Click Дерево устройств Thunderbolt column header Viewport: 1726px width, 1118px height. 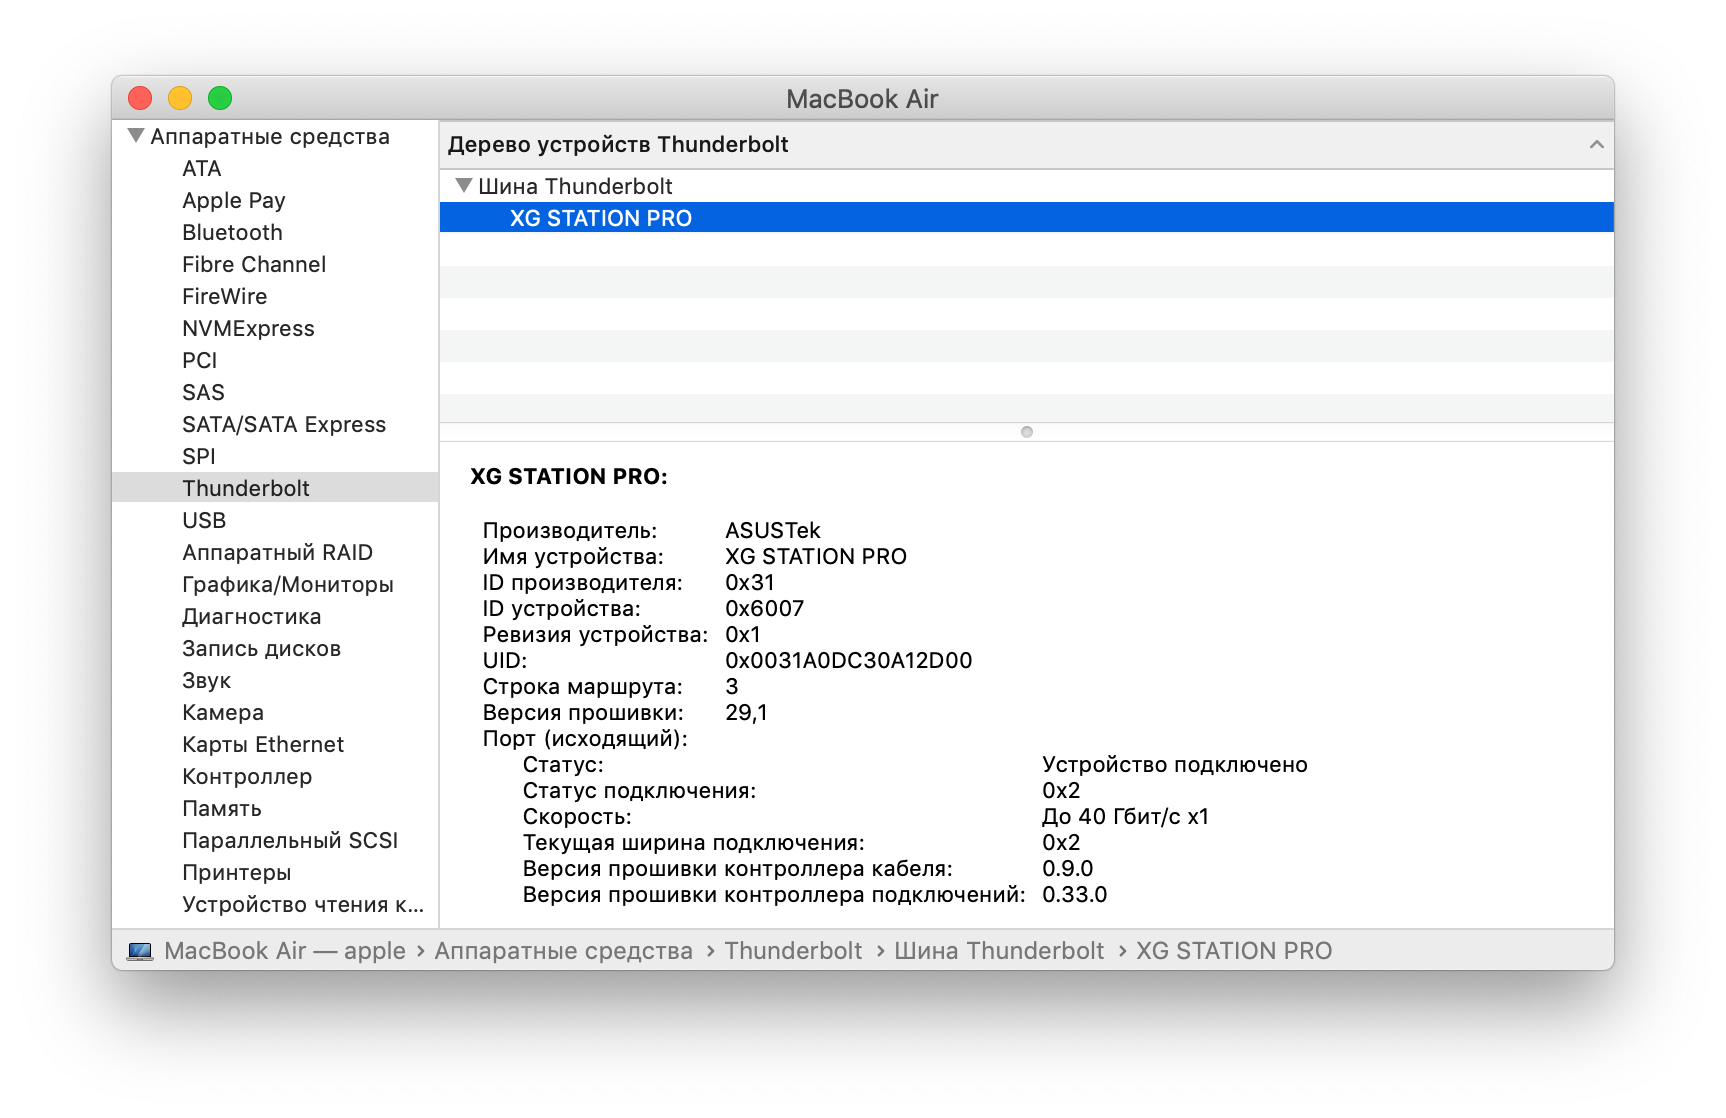click(x=618, y=145)
